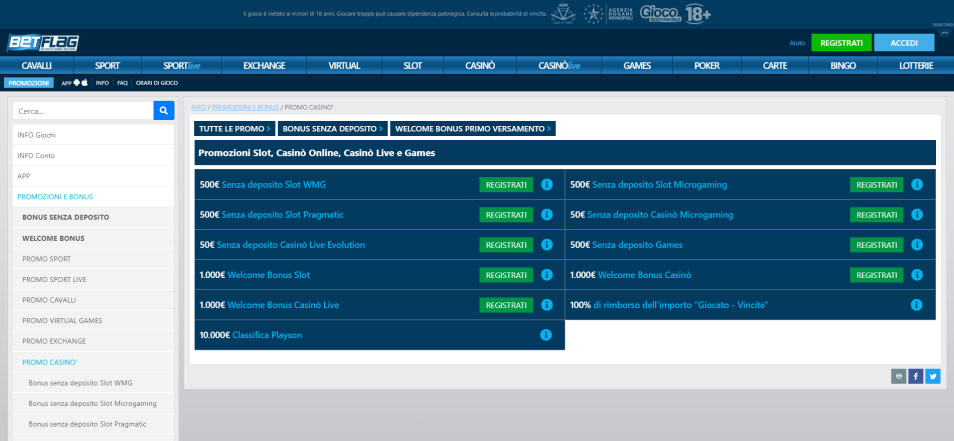
Task: Open the CARTE menu
Action: [775, 66]
